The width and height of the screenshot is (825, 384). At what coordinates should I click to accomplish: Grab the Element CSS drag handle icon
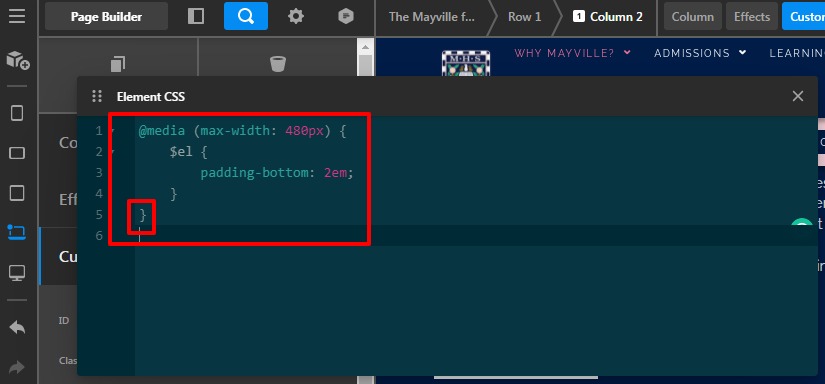pos(97,96)
